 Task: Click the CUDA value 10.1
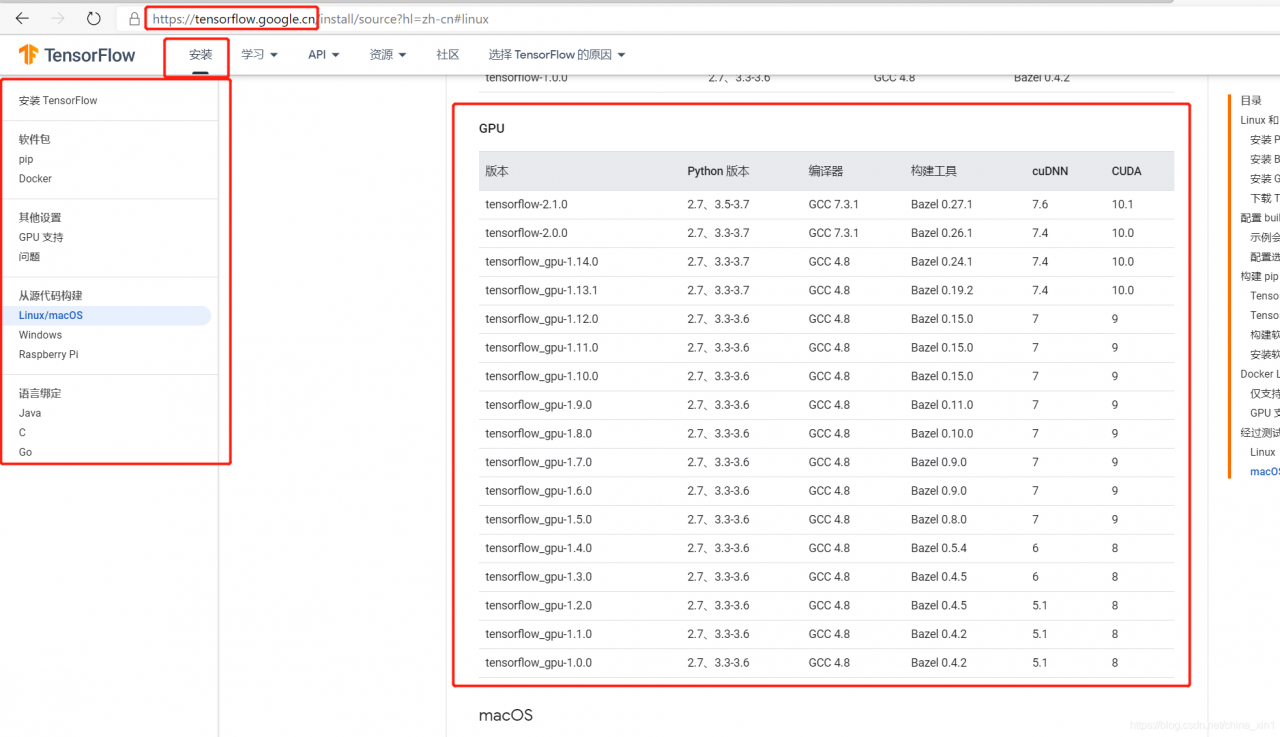(x=1122, y=204)
